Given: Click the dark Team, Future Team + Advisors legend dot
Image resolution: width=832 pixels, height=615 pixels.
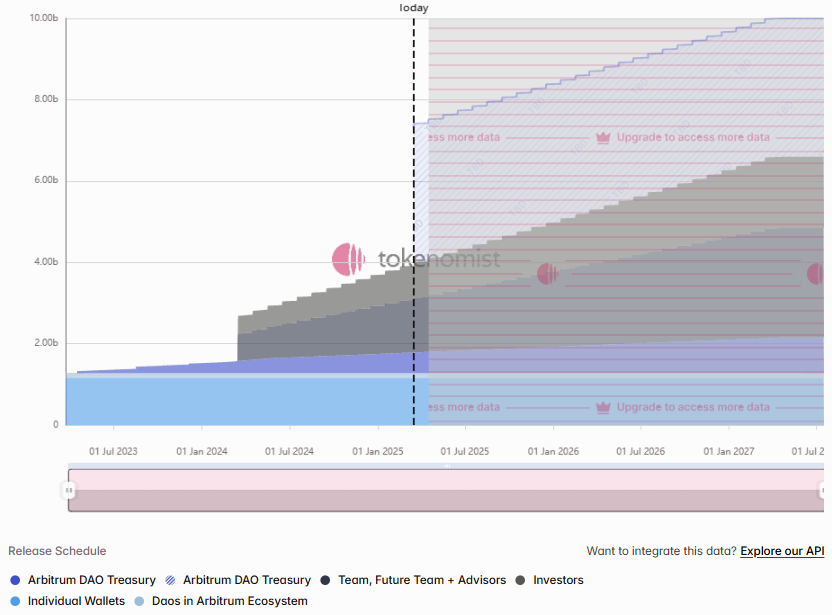Looking at the screenshot, I should pos(325,580).
